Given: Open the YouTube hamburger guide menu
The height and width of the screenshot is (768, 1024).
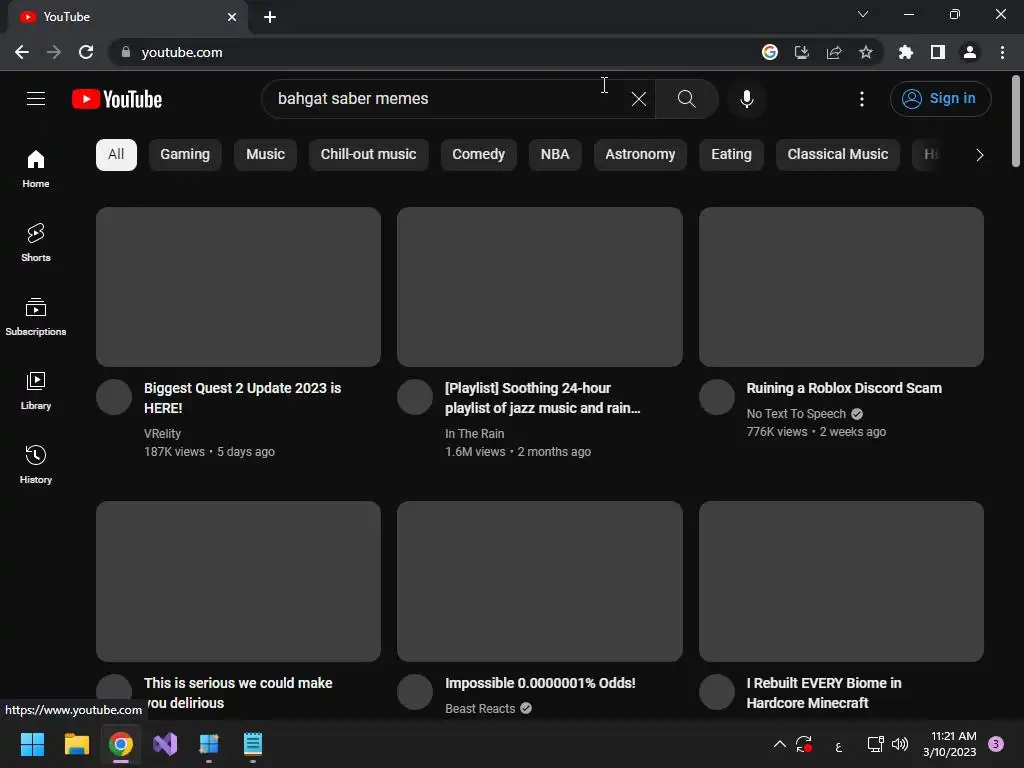Looking at the screenshot, I should (36, 99).
